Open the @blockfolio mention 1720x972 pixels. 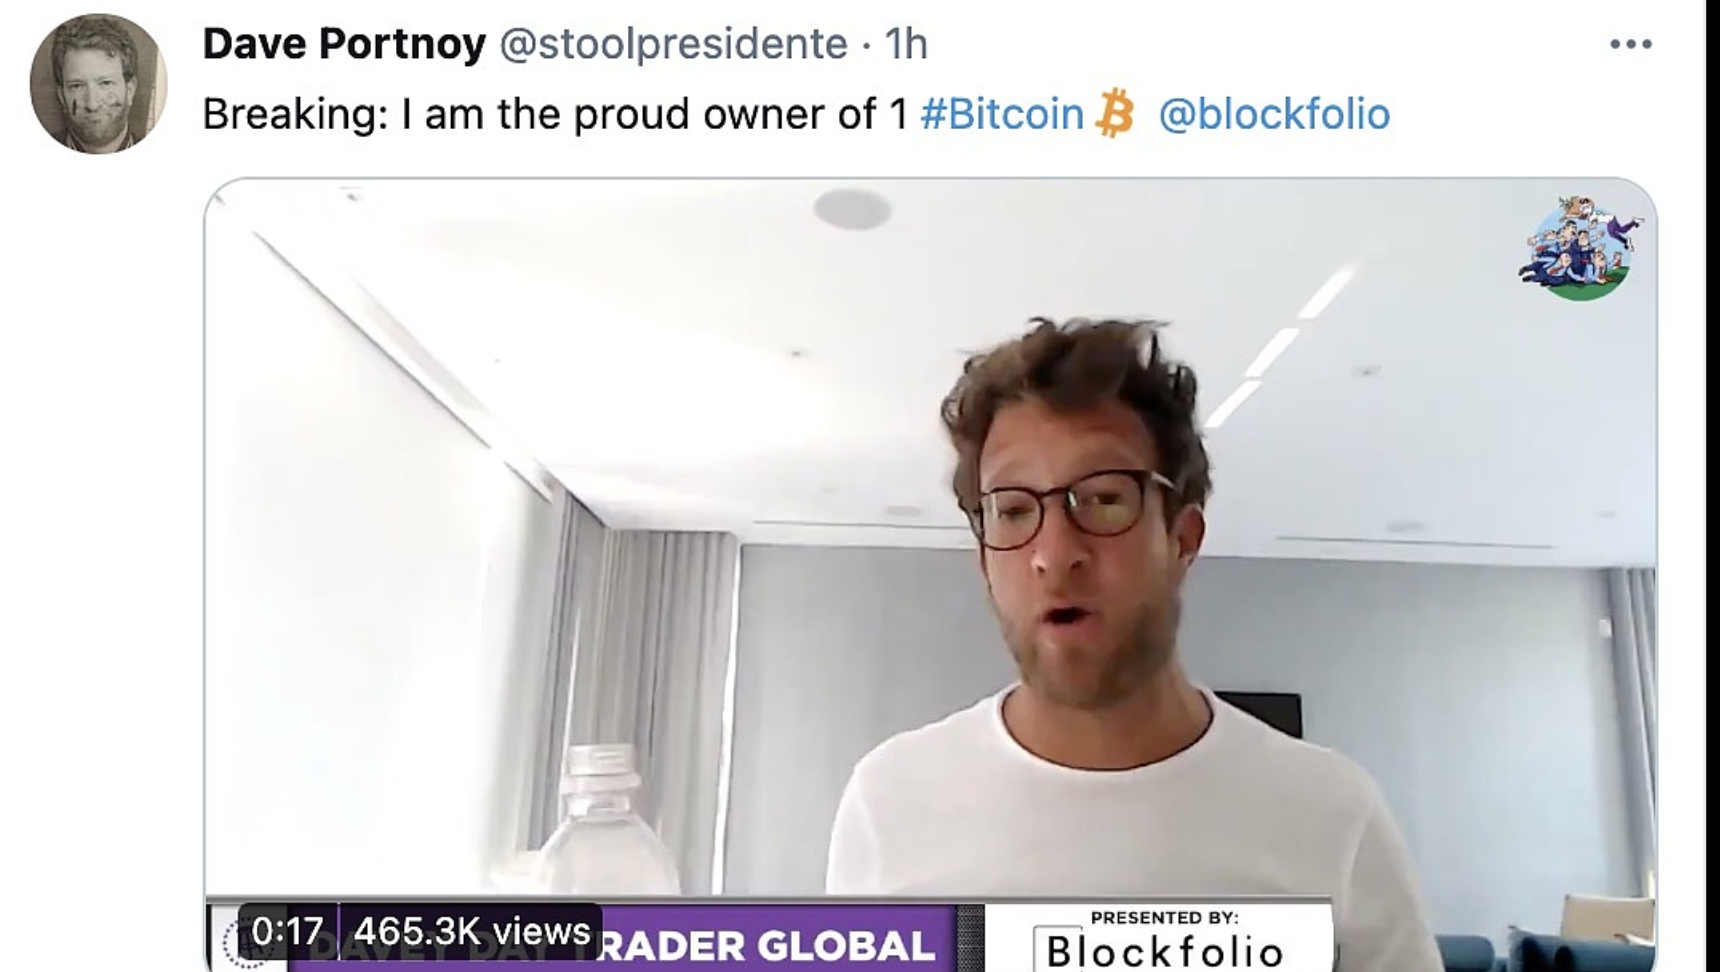pyautogui.click(x=1274, y=114)
